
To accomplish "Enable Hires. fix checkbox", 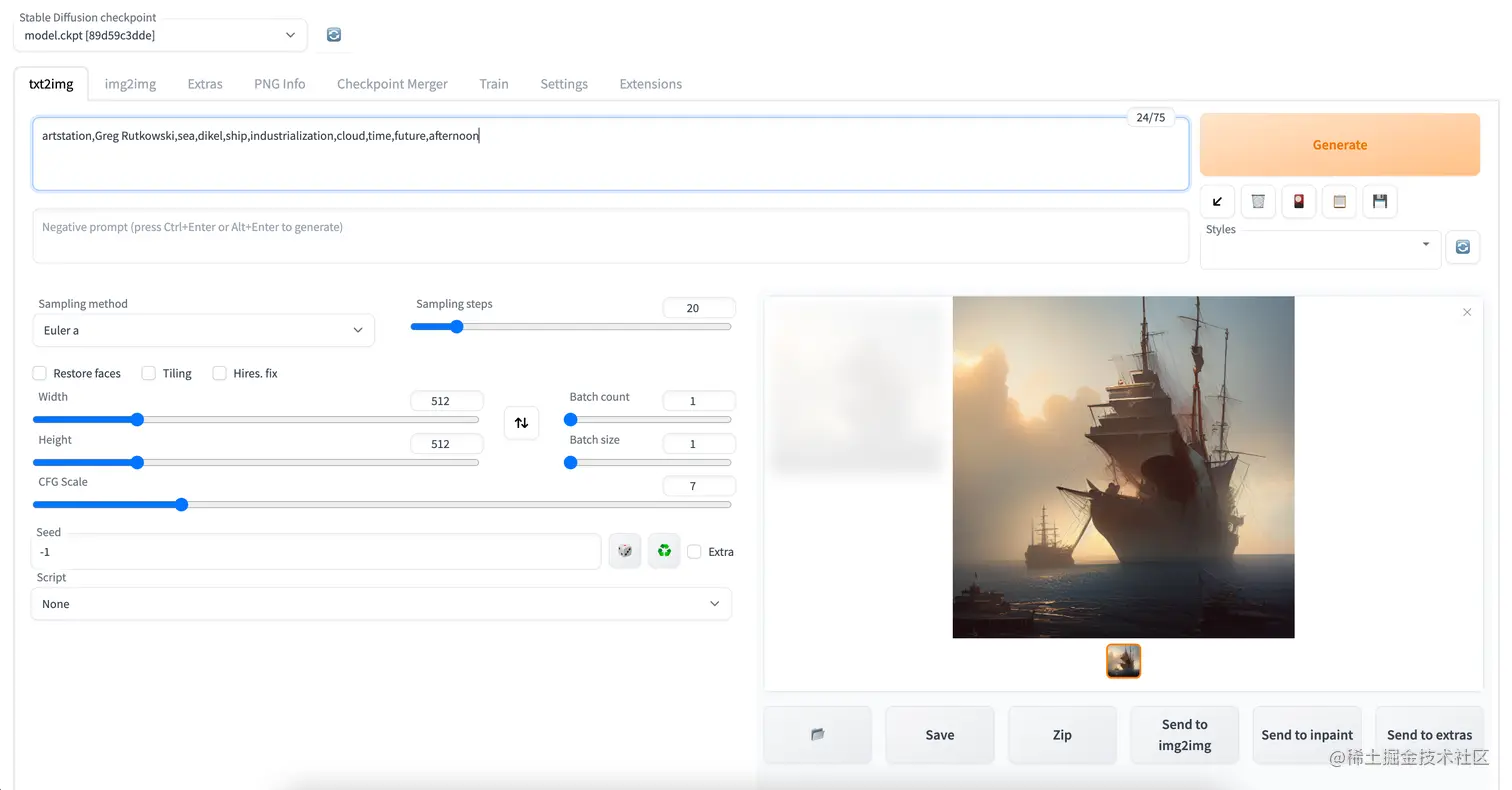I will point(219,373).
